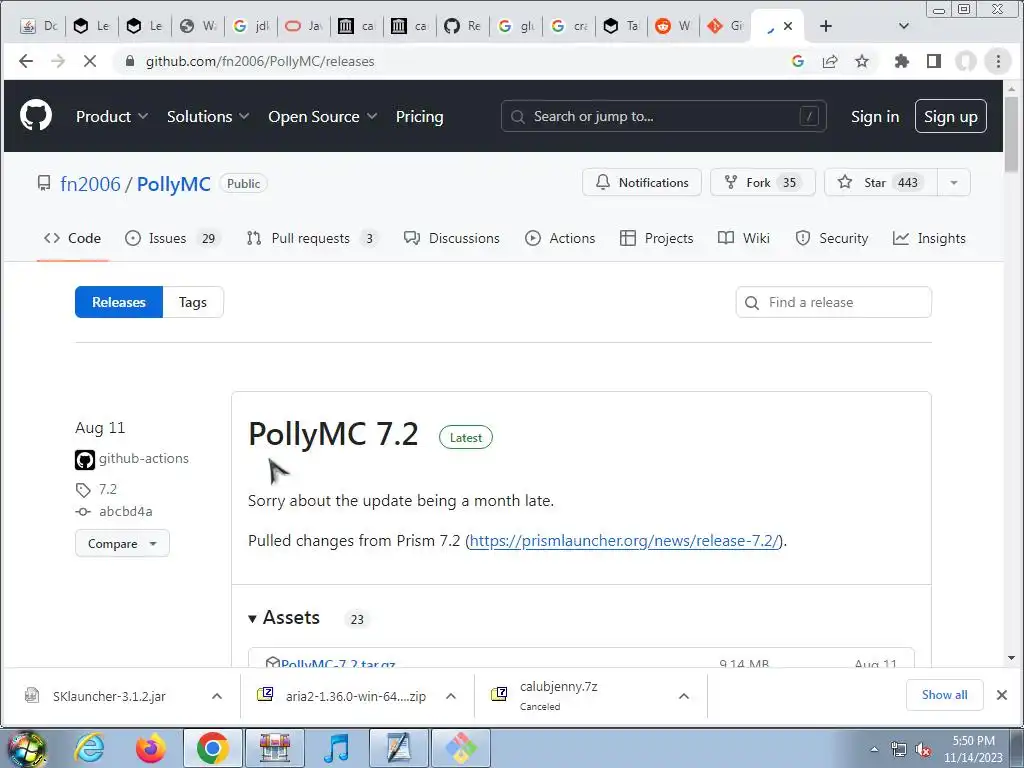Open the GitHub logo home link
The width and height of the screenshot is (1024, 768).
tap(36, 116)
